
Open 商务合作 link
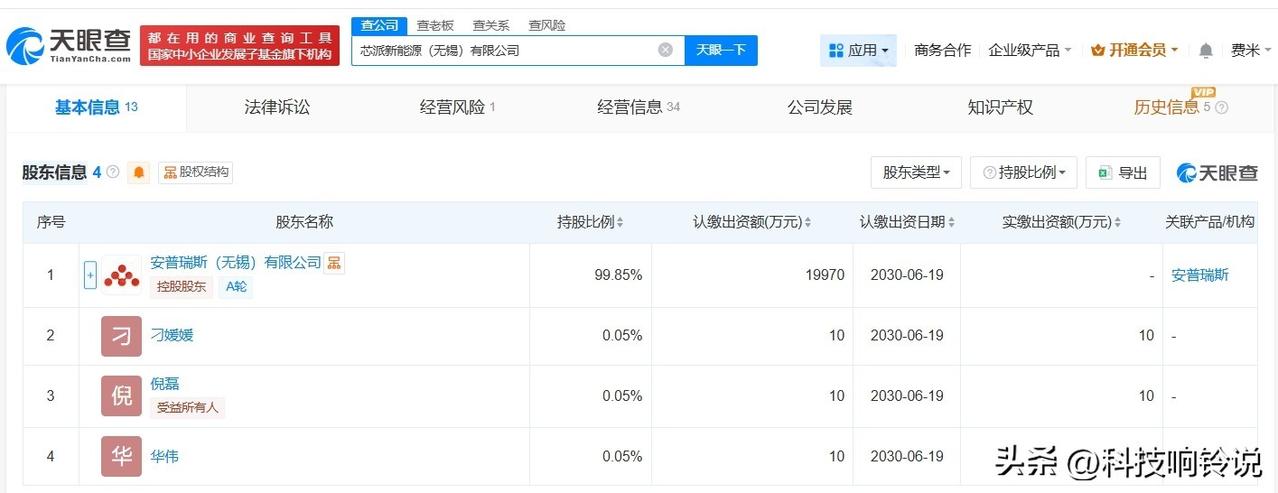click(x=942, y=50)
